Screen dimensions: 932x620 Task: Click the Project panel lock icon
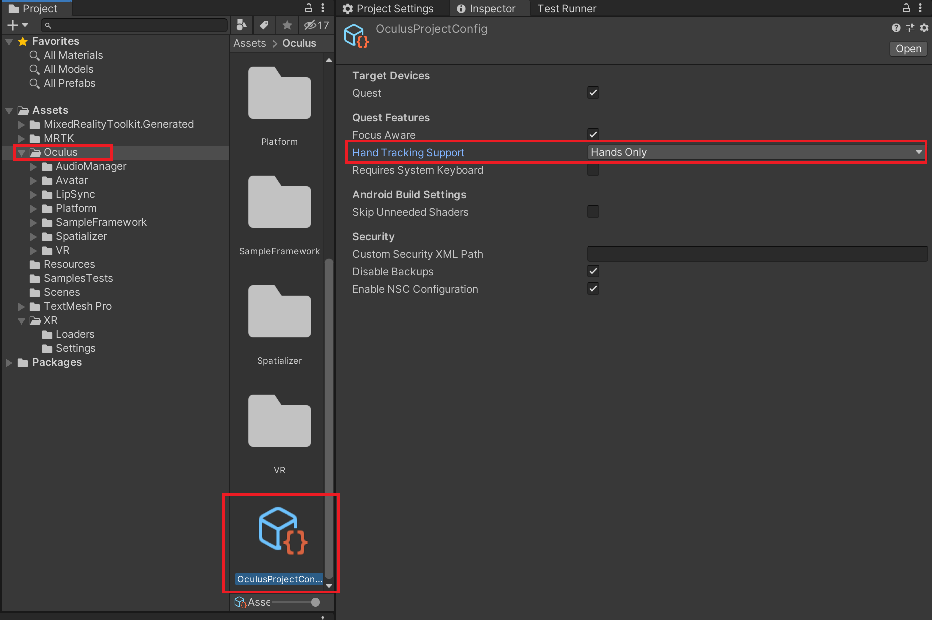[x=308, y=8]
